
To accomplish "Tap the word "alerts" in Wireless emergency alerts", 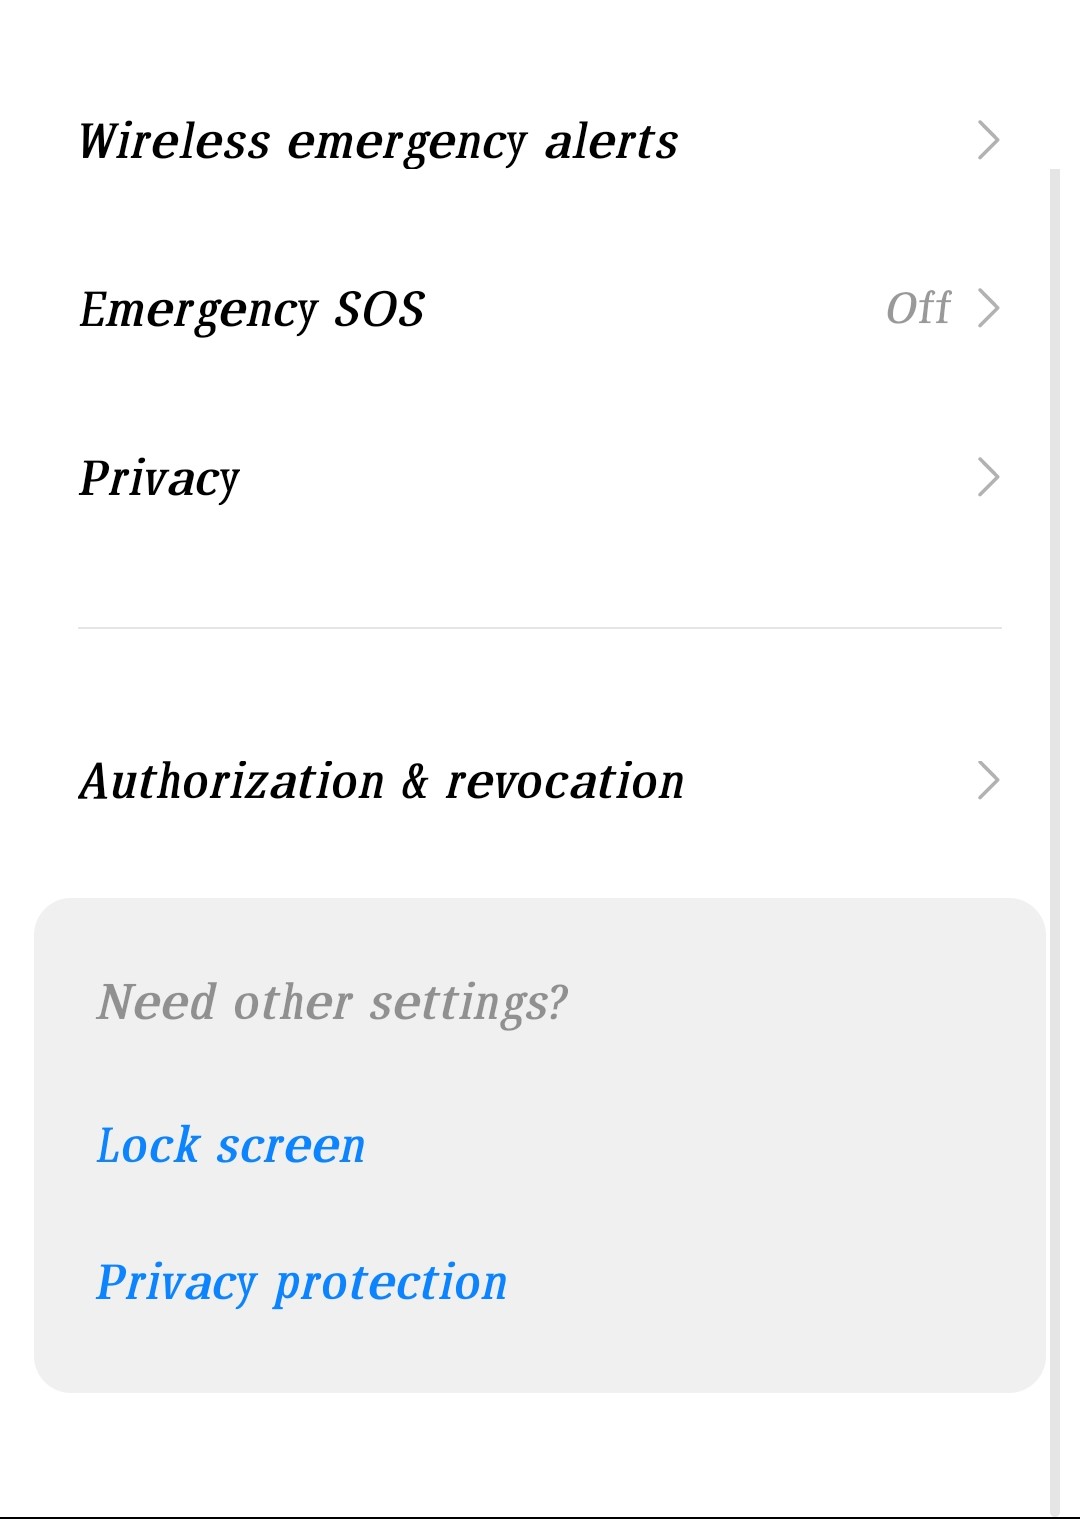I will pyautogui.click(x=611, y=142).
